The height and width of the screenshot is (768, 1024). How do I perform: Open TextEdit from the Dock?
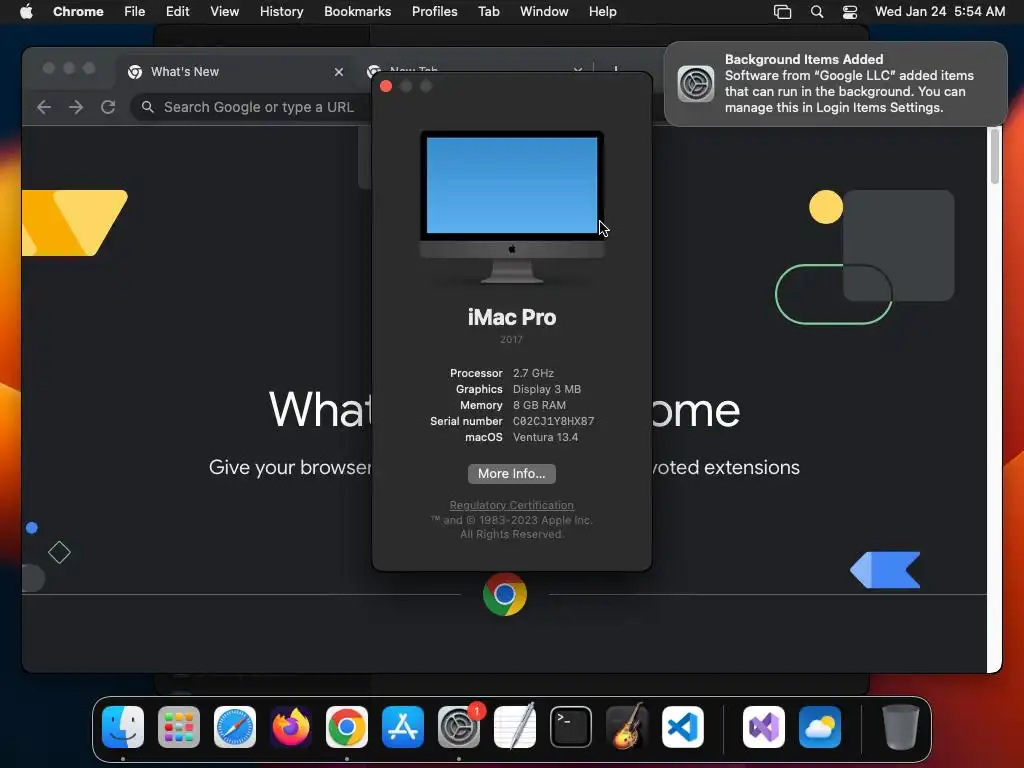(x=515, y=727)
